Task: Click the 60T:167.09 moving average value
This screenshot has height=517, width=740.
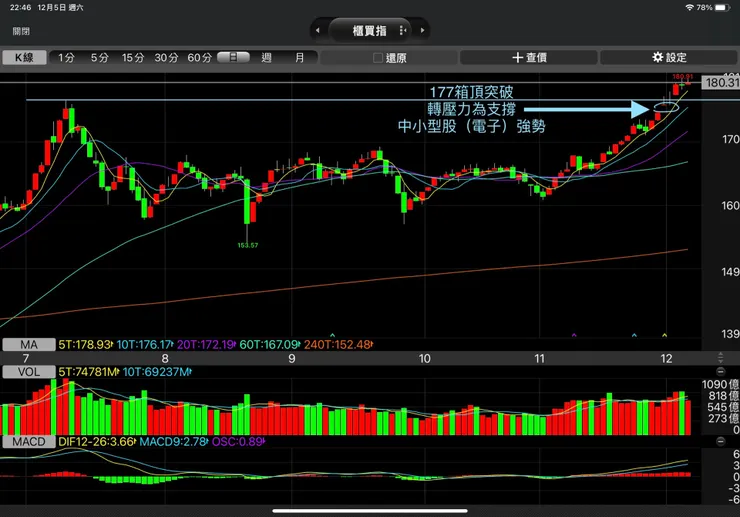Action: click(269, 345)
